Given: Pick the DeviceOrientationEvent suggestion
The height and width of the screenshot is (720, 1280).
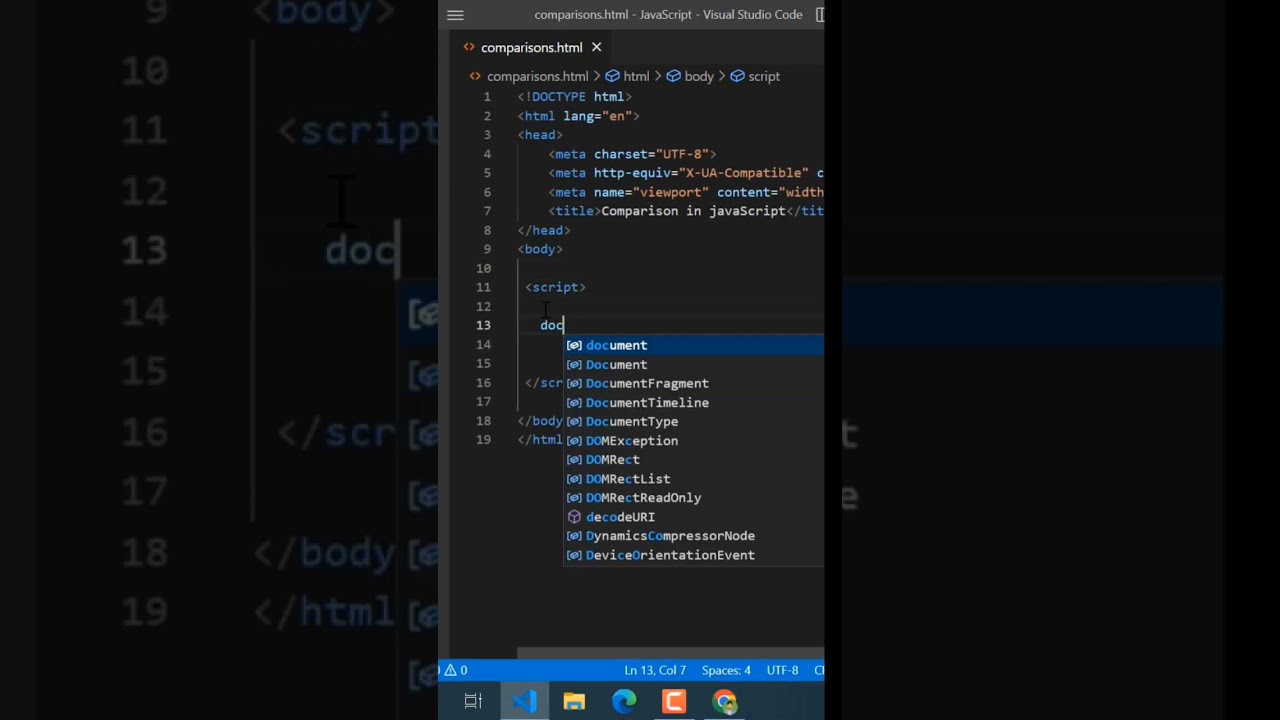Looking at the screenshot, I should (x=693, y=555).
